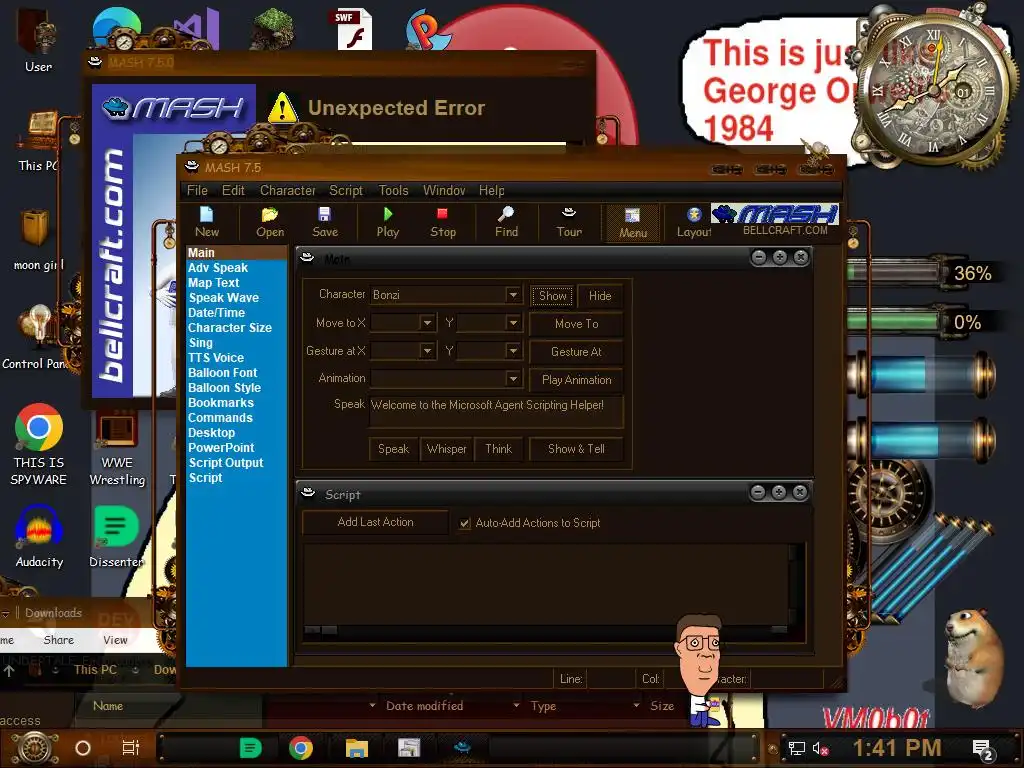Open the User folder desktop icon

pyautogui.click(x=38, y=38)
